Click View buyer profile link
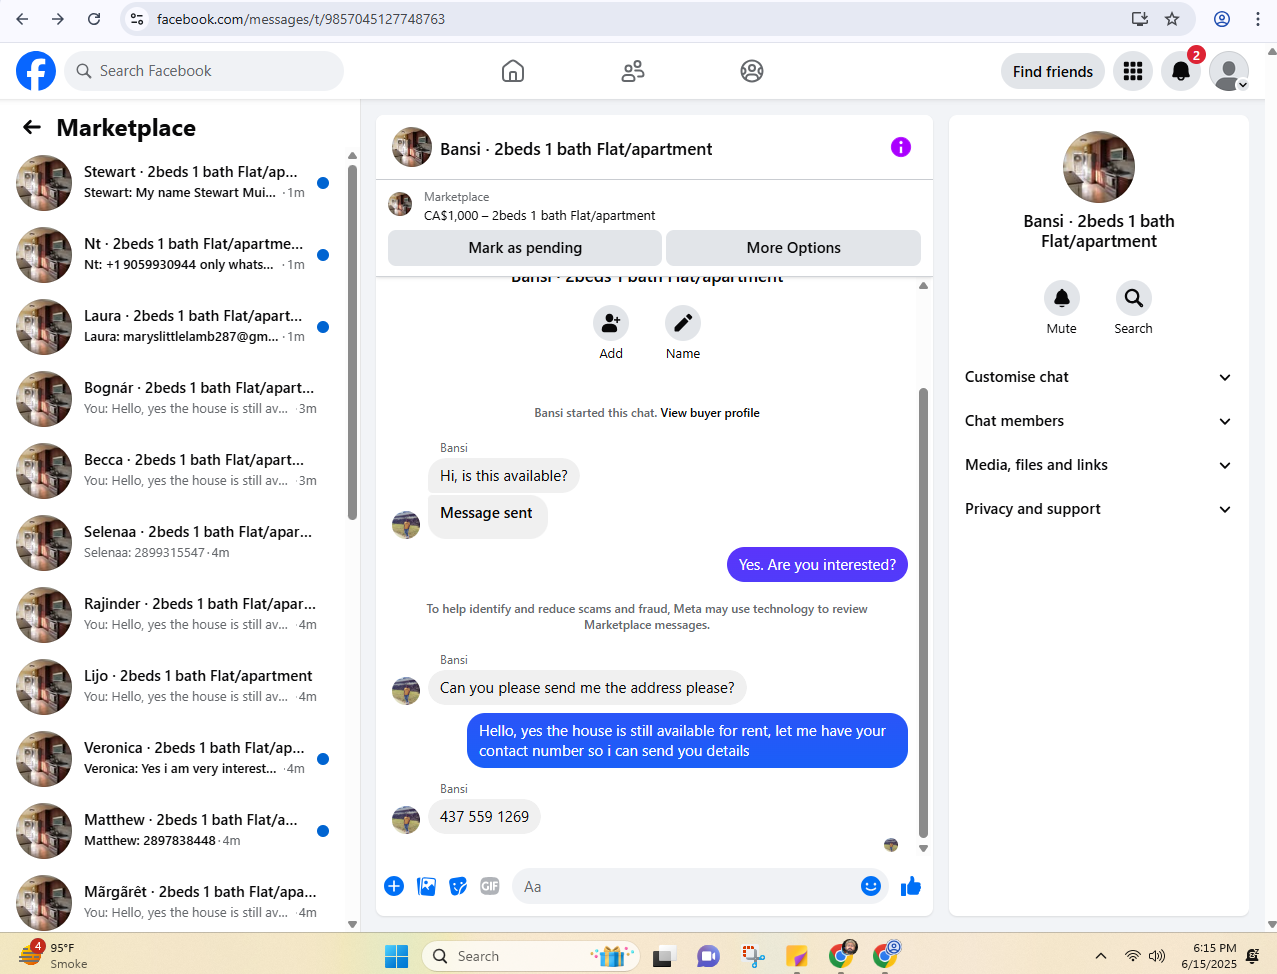The image size is (1277, 974). click(710, 413)
